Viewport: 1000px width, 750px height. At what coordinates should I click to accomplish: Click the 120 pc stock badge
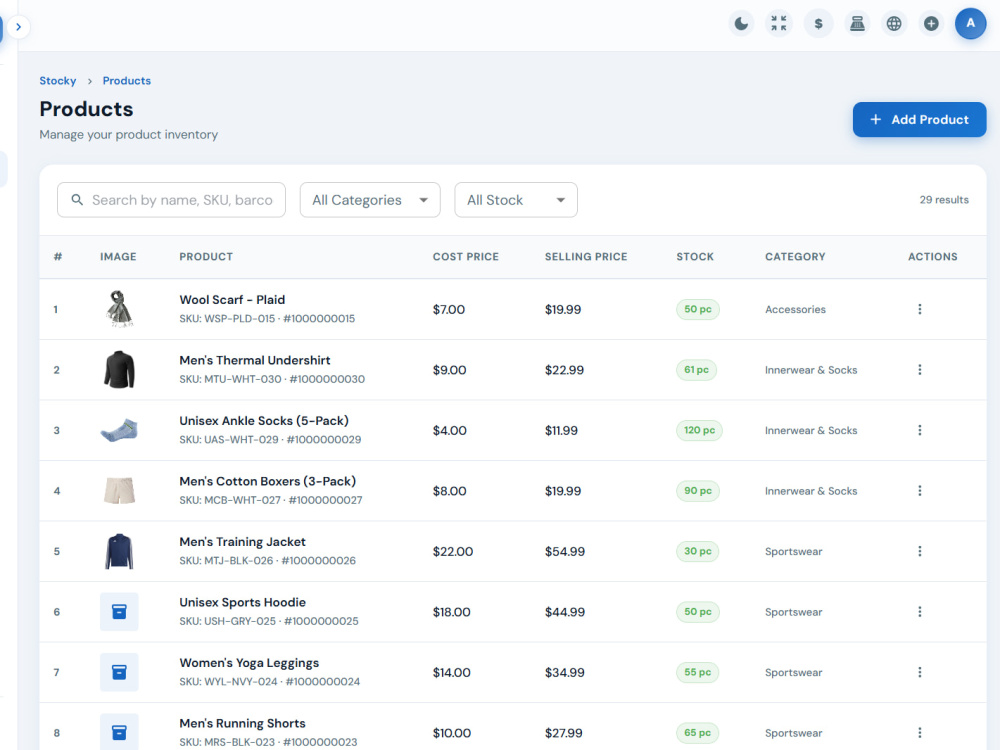[x=699, y=430]
